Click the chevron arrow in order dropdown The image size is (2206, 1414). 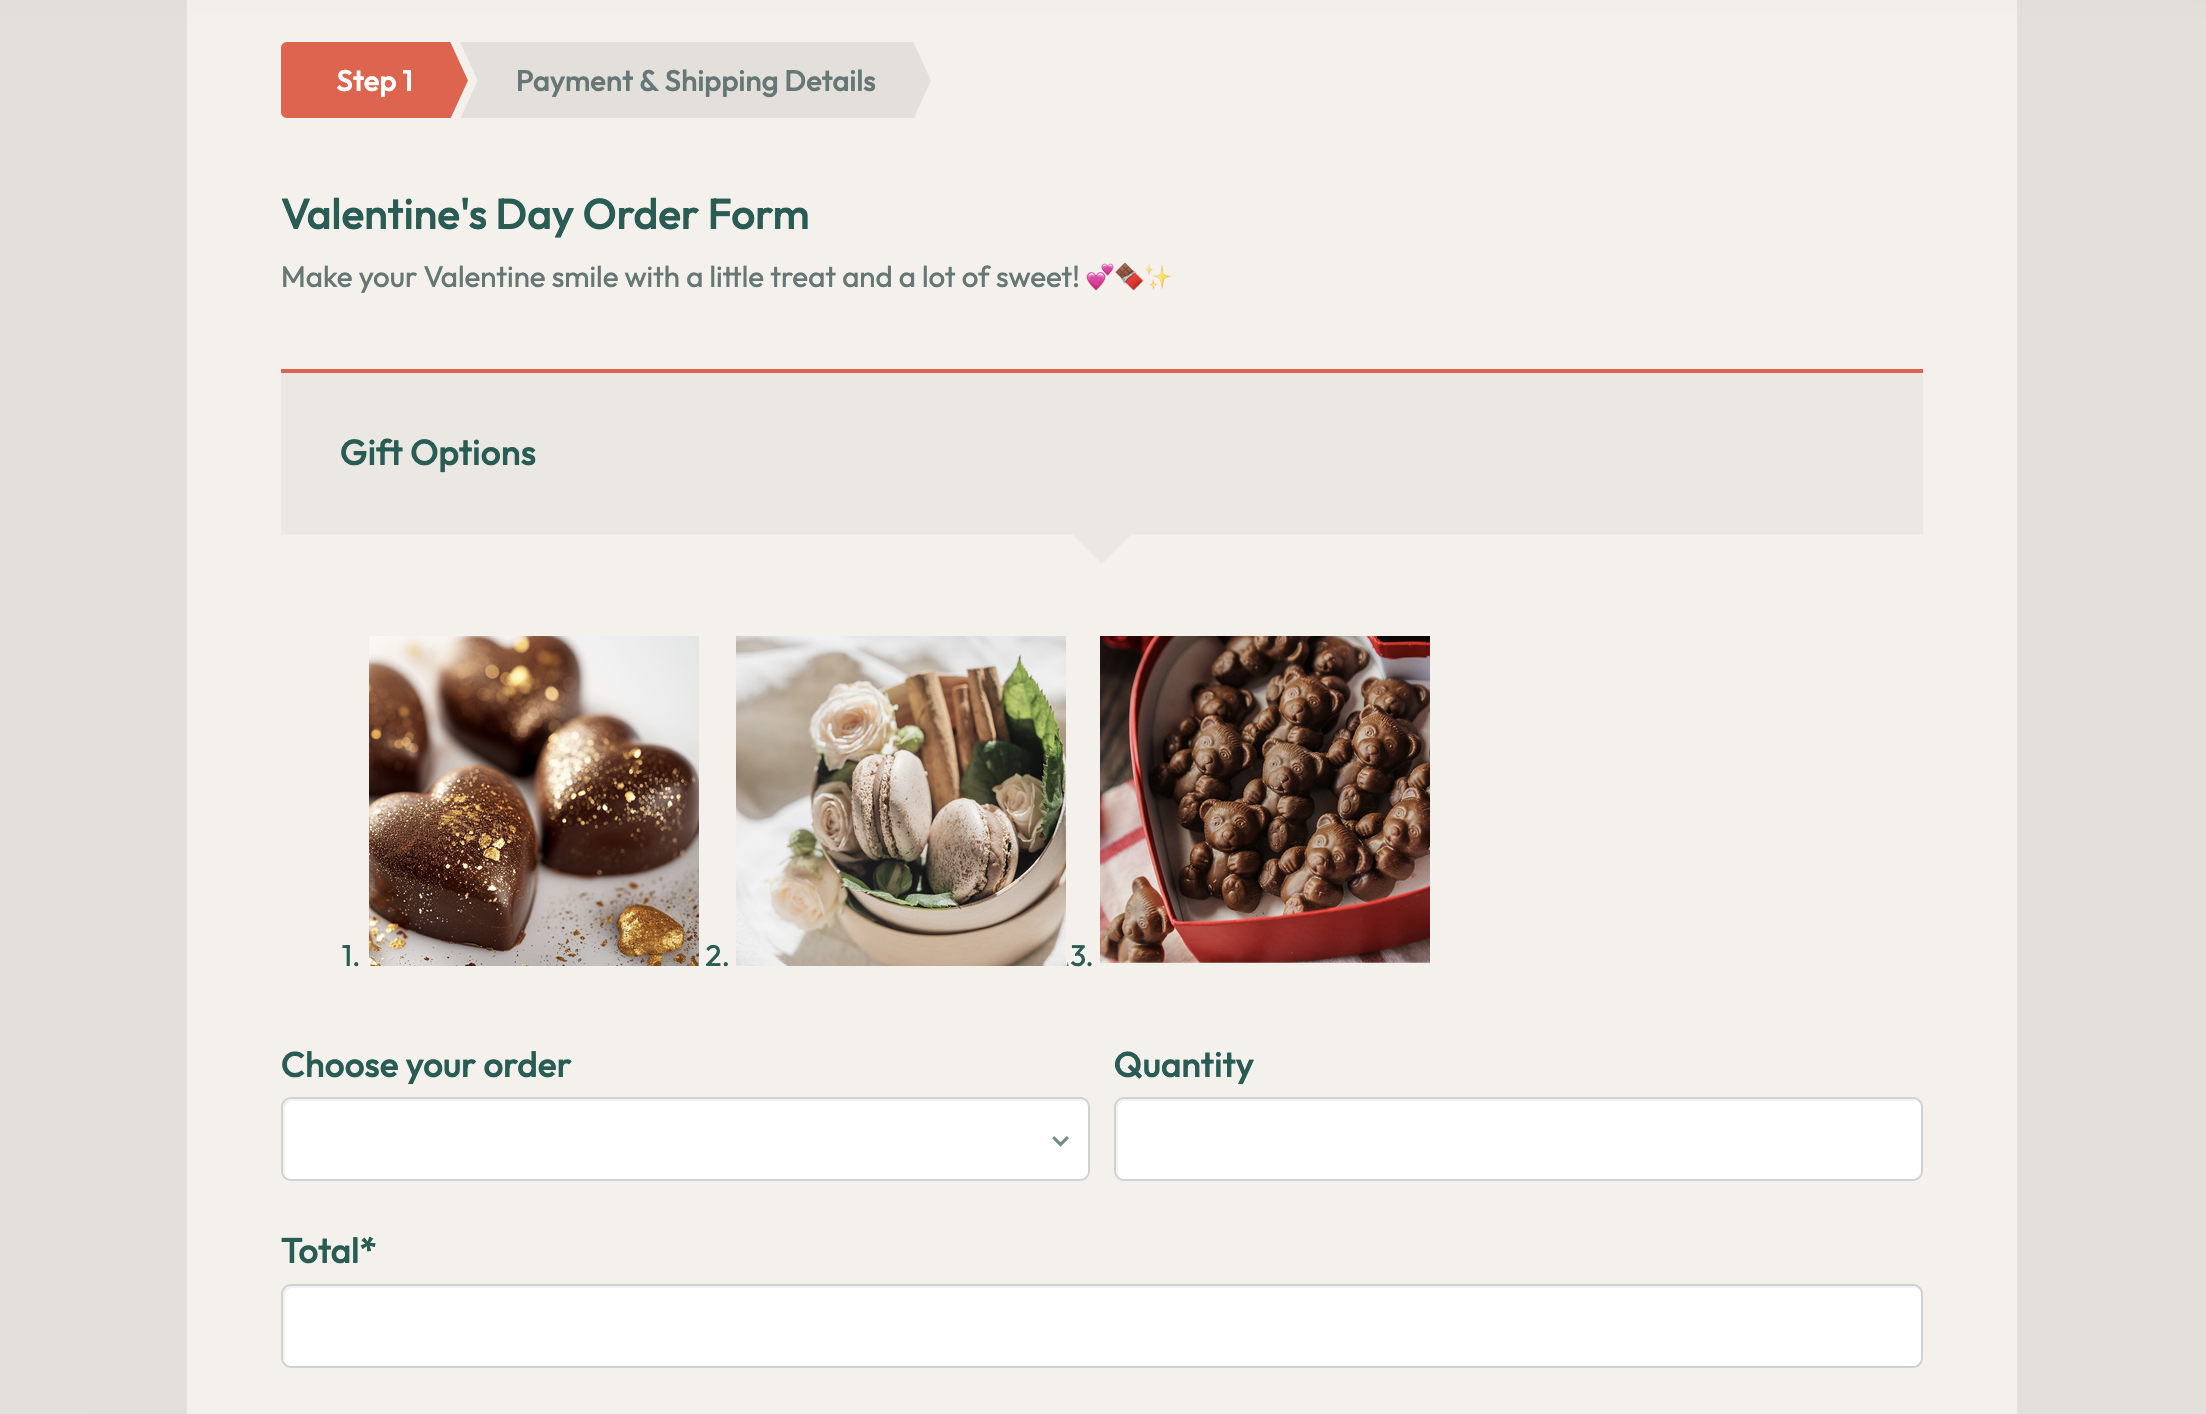tap(1060, 1140)
